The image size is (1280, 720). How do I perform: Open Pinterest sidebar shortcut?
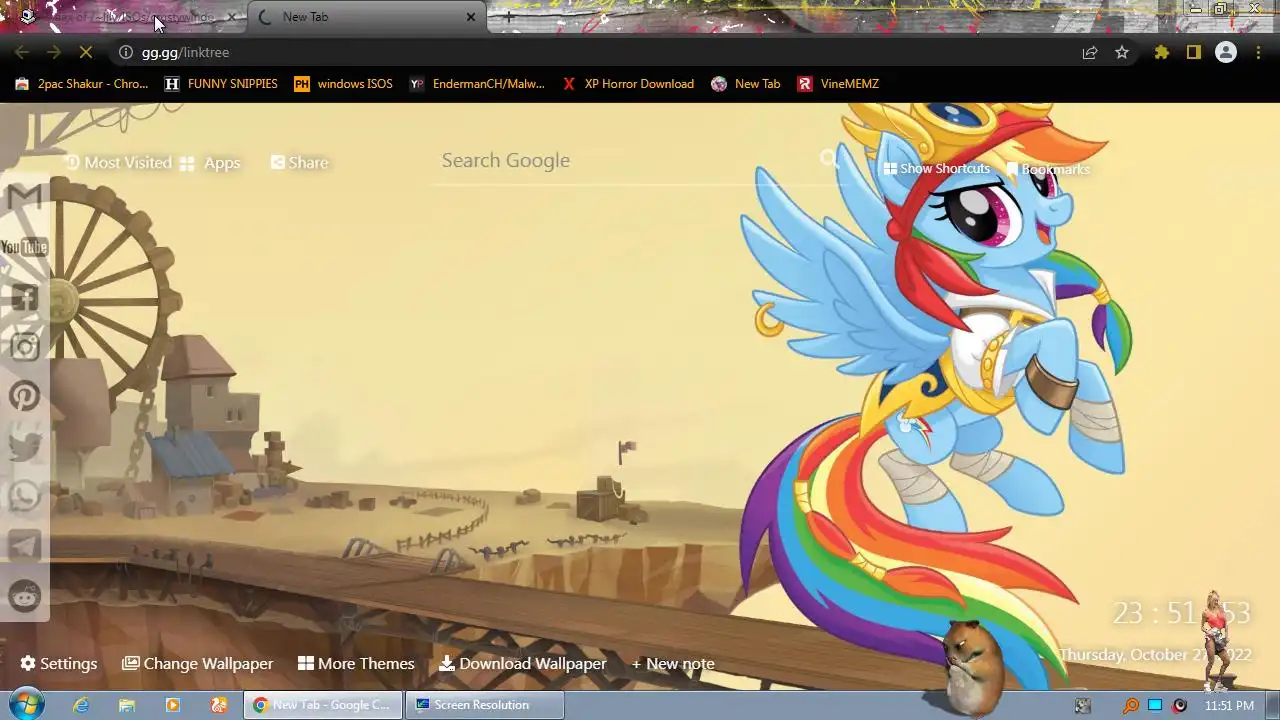(x=24, y=396)
